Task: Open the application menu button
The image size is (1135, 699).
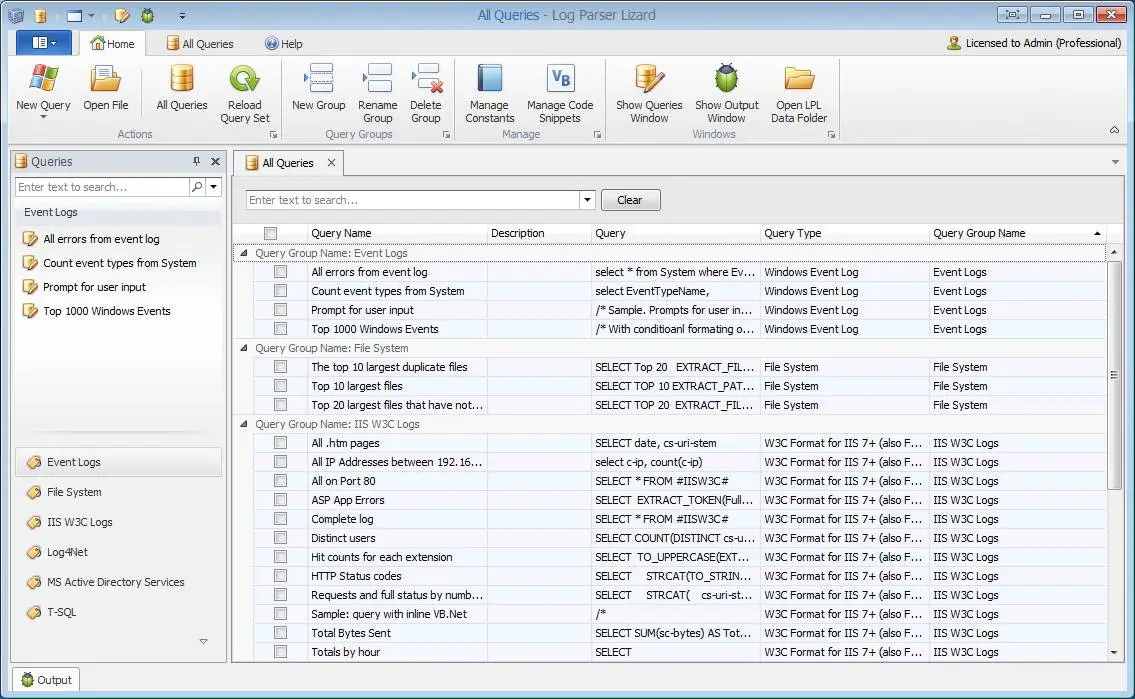Action: click(x=43, y=43)
